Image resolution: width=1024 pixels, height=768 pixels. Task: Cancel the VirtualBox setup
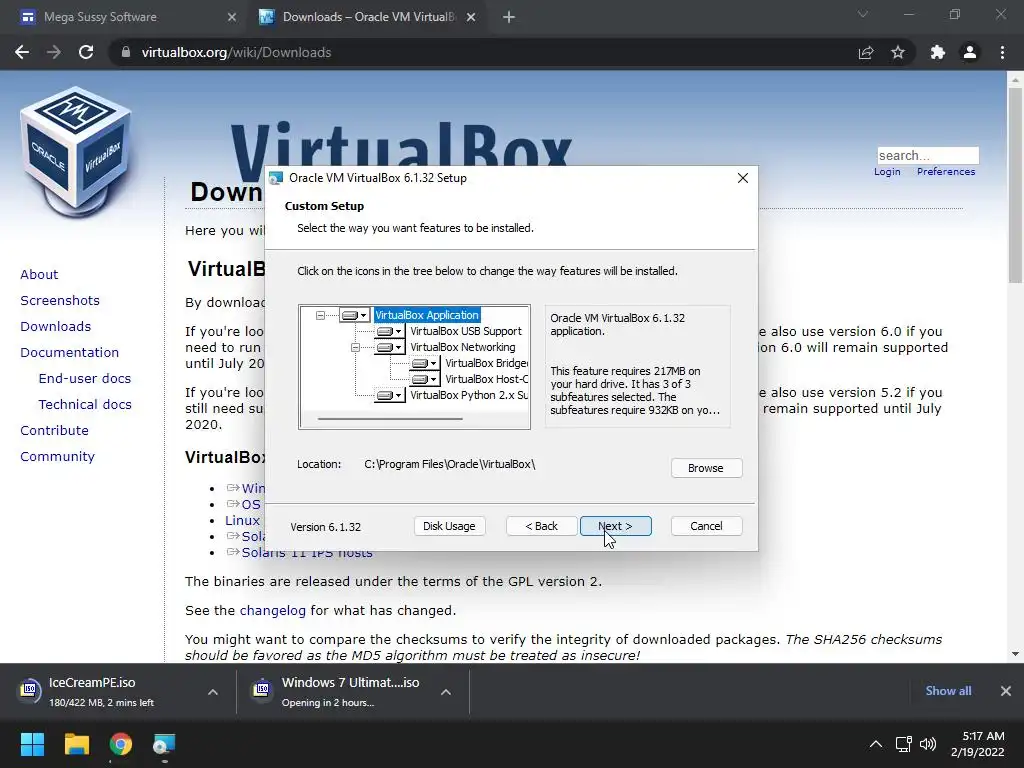pos(706,526)
